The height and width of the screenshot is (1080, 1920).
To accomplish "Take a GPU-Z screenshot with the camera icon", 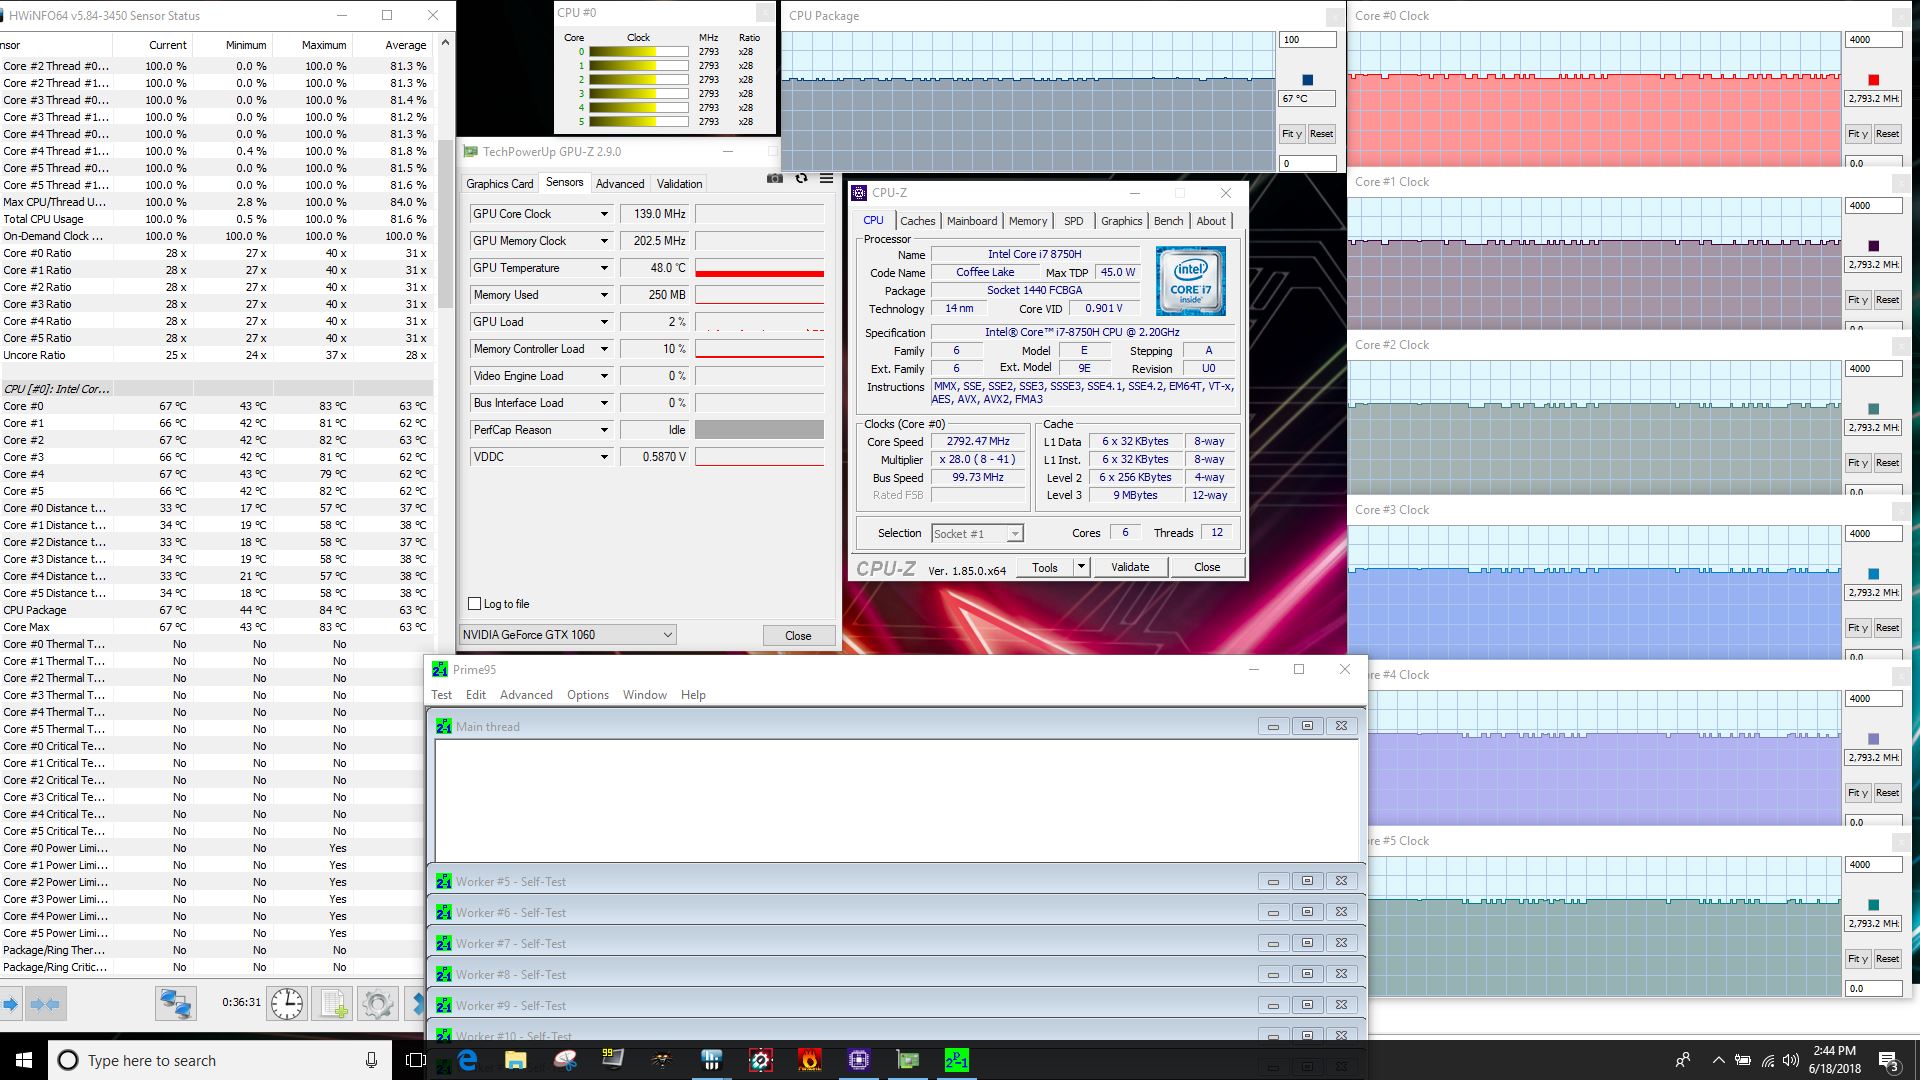I will click(x=775, y=179).
